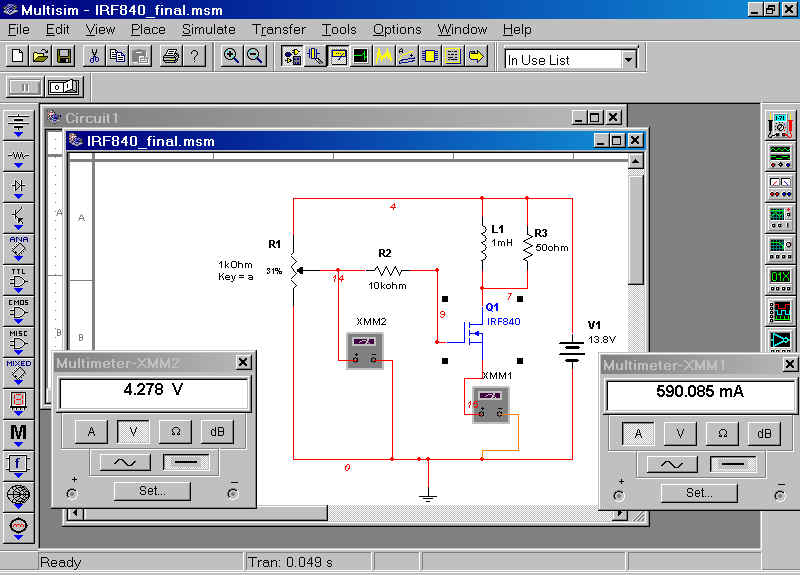Click the yellow arrow transfer icon

476,56
